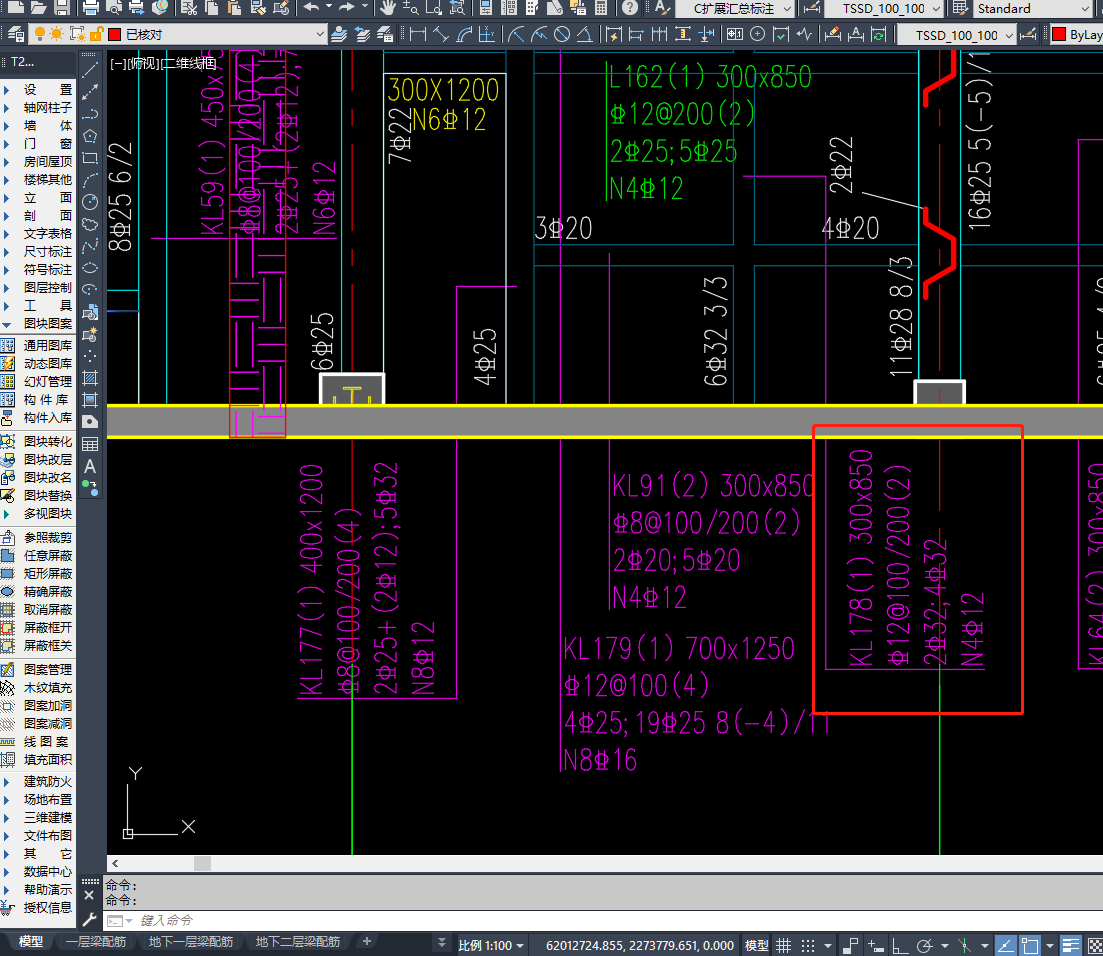The width and height of the screenshot is (1103, 956).
Task: Open the Layer Properties manager icon
Action: (15, 34)
